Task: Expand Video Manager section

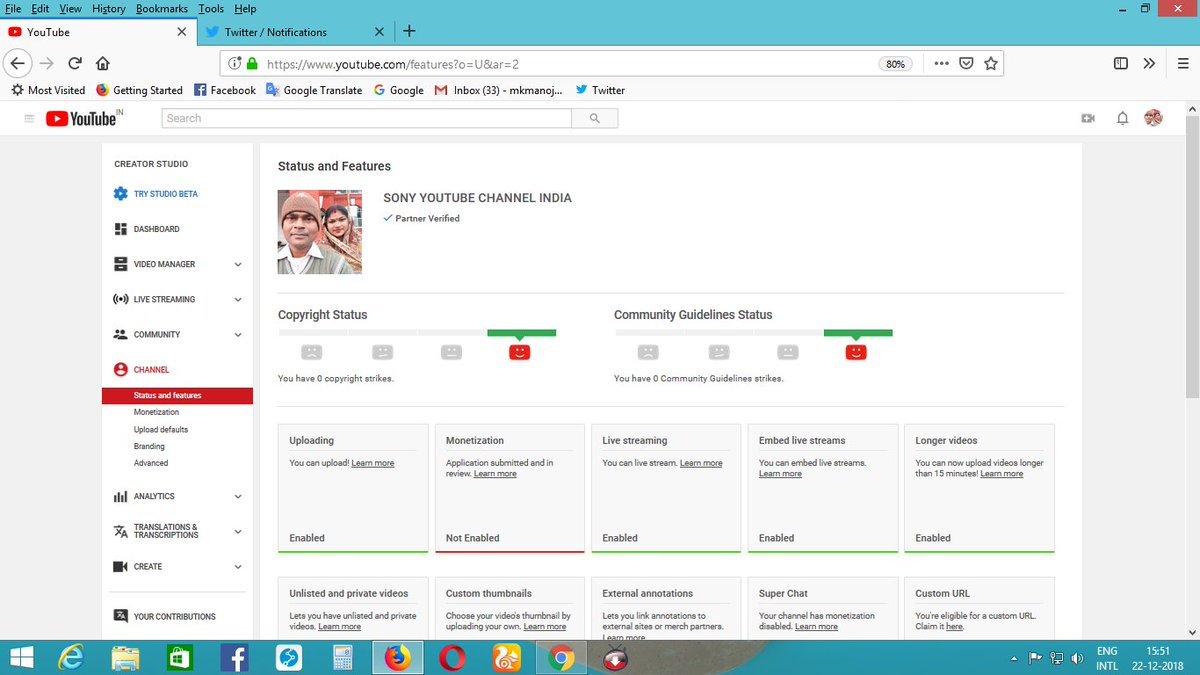Action: (x=238, y=265)
